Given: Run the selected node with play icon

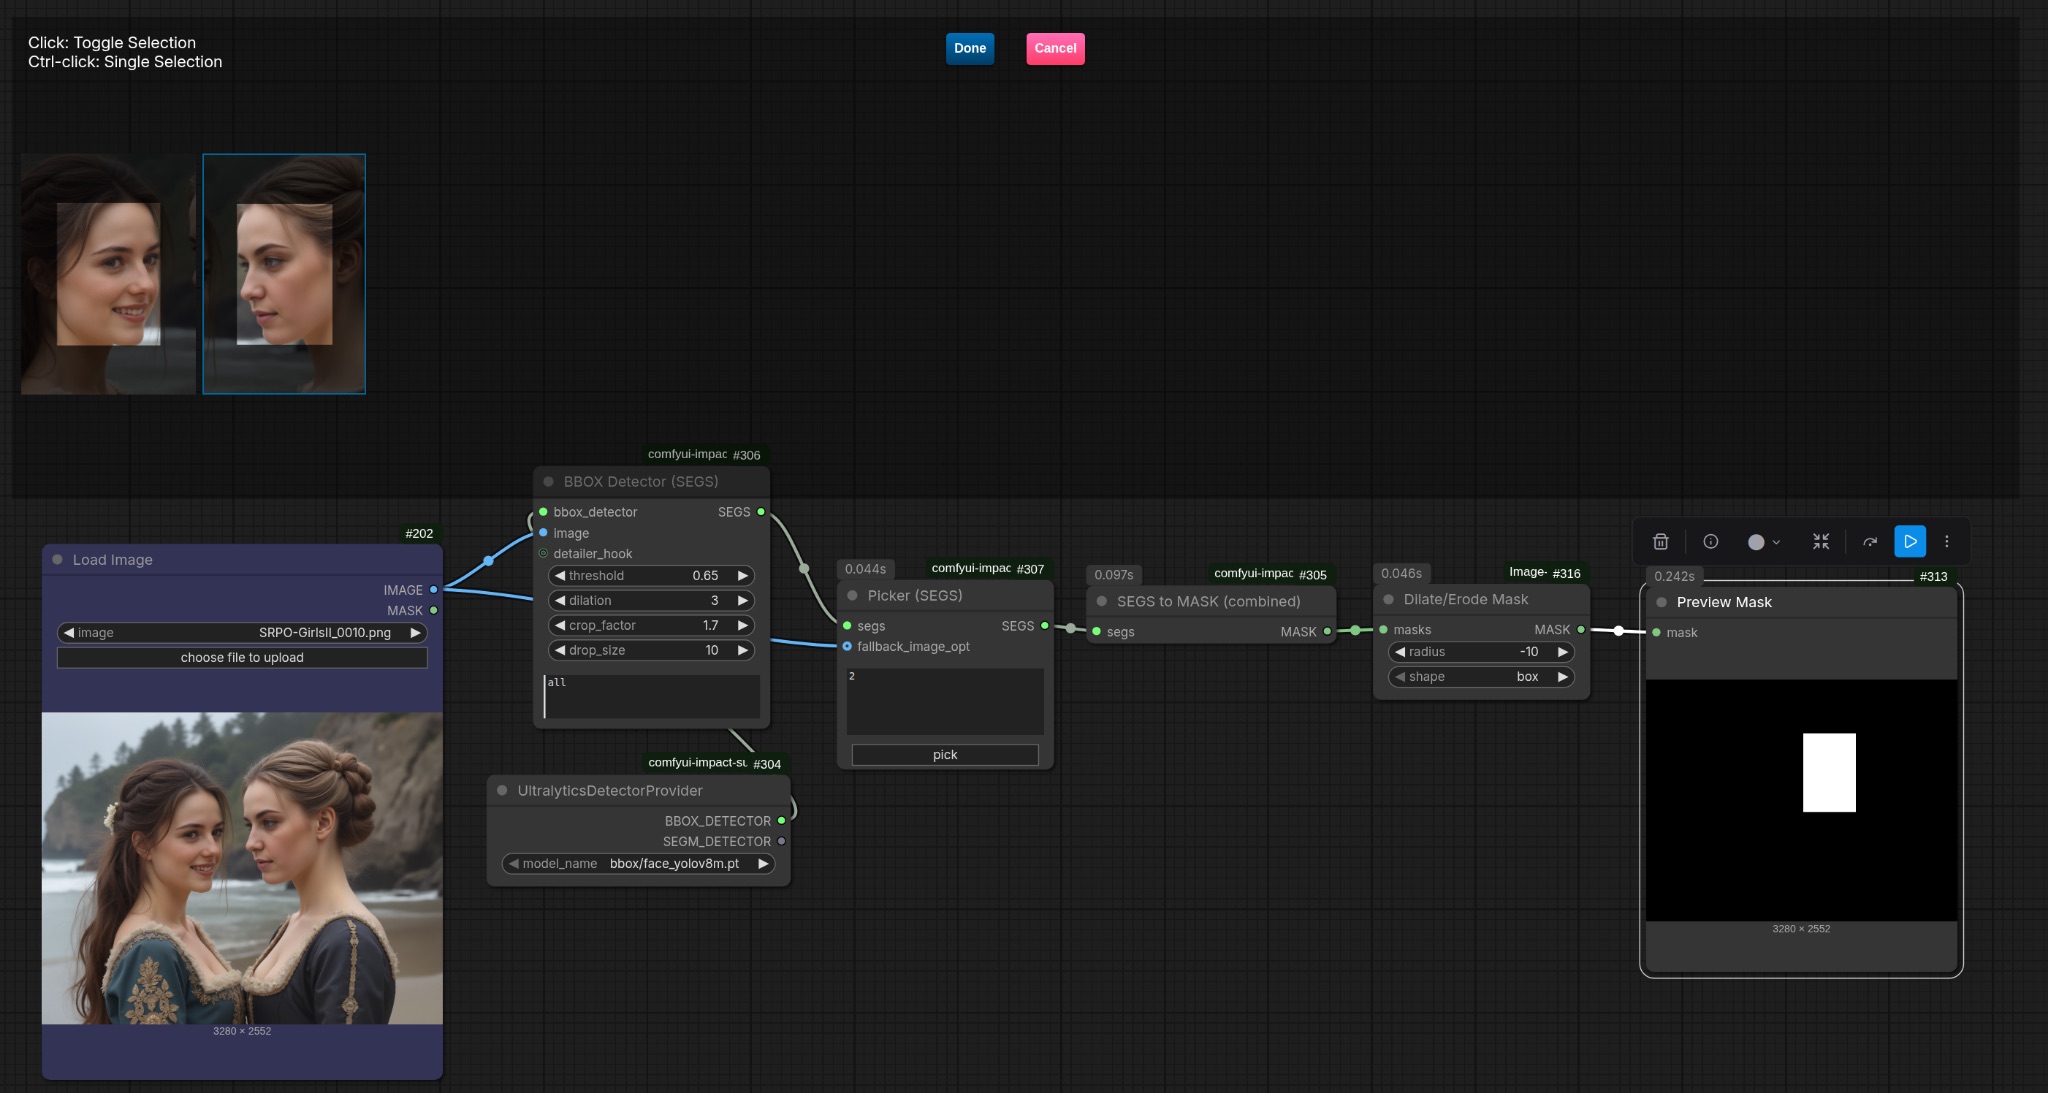Looking at the screenshot, I should 1910,541.
